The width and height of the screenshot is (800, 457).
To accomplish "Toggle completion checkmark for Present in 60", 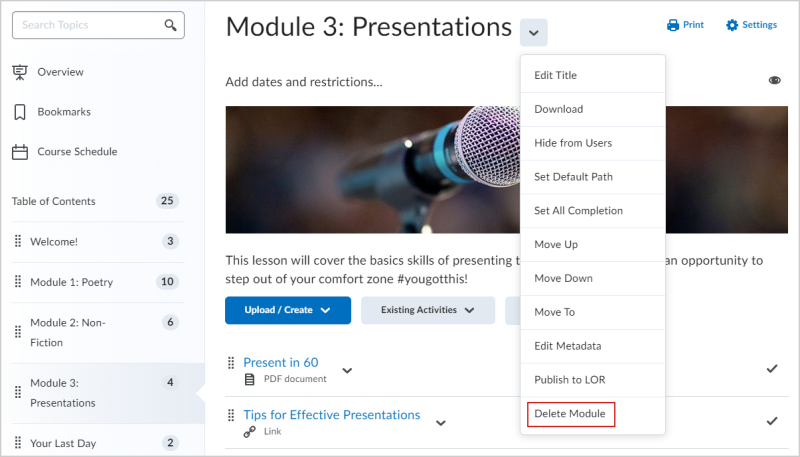I will pos(772,369).
